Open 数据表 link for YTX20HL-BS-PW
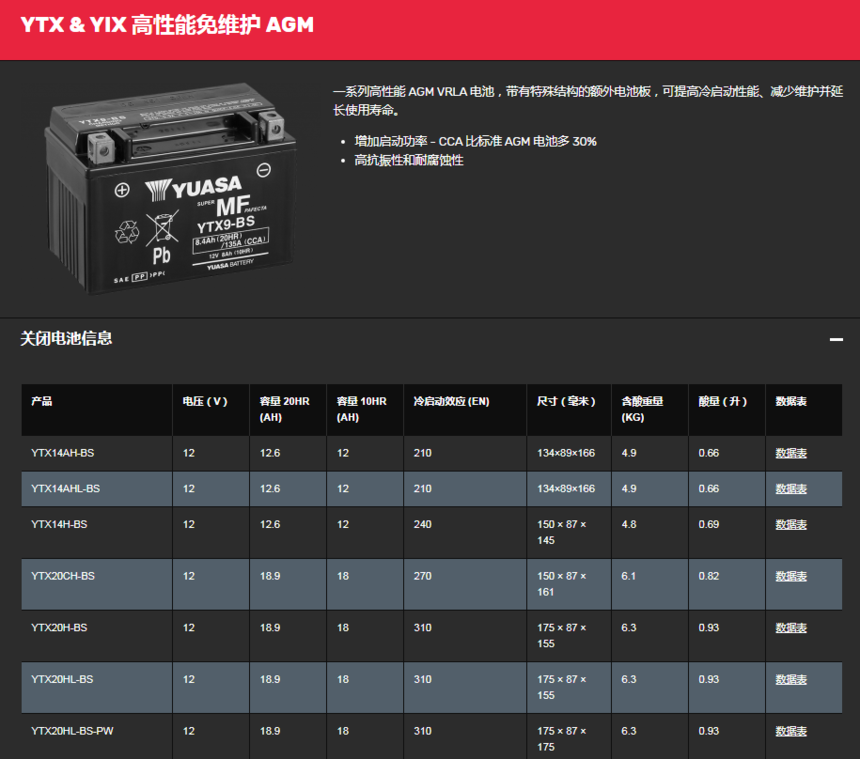This screenshot has width=860, height=759. tap(791, 730)
